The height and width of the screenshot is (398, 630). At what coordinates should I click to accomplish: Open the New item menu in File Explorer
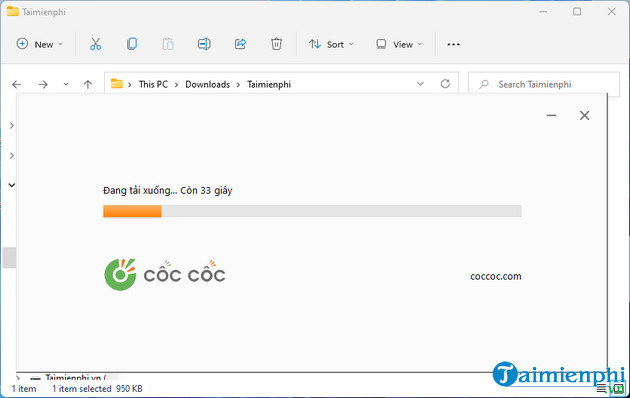pos(39,44)
